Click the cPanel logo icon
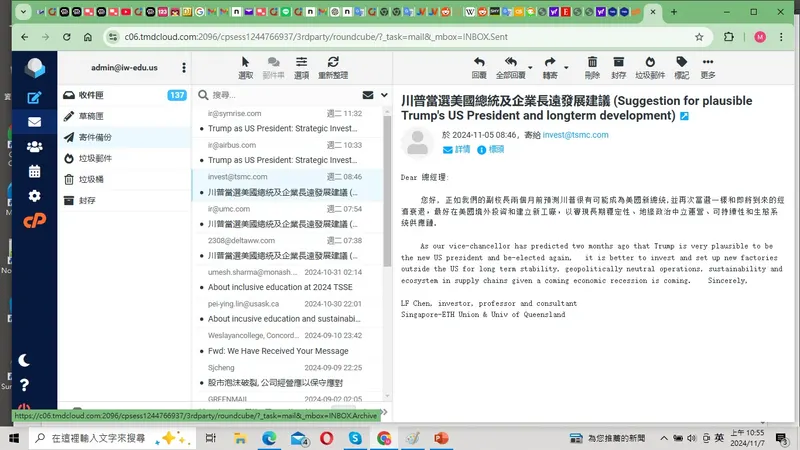The image size is (800, 450). click(34, 220)
